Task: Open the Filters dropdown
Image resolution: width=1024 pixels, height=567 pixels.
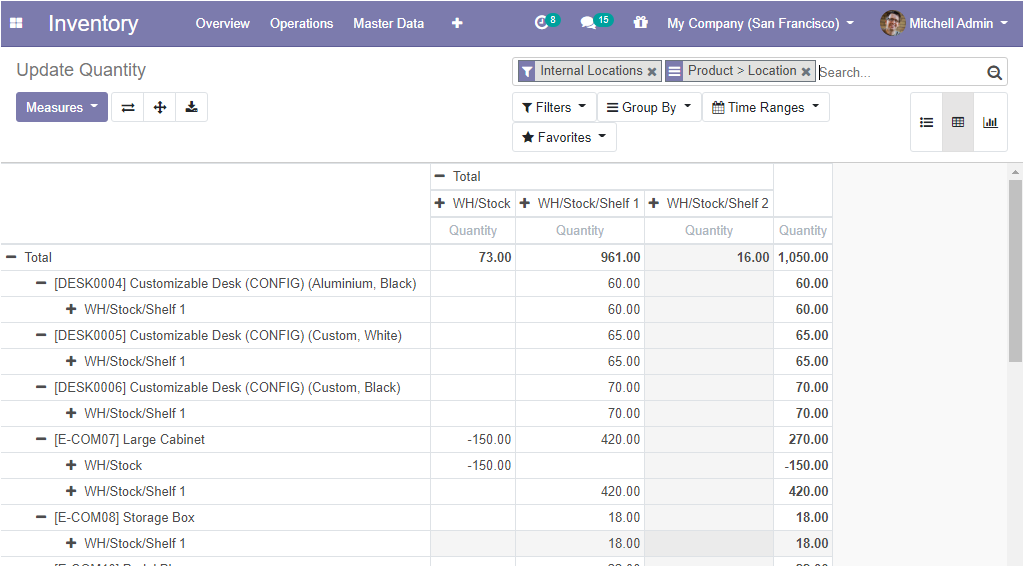Action: tap(554, 107)
